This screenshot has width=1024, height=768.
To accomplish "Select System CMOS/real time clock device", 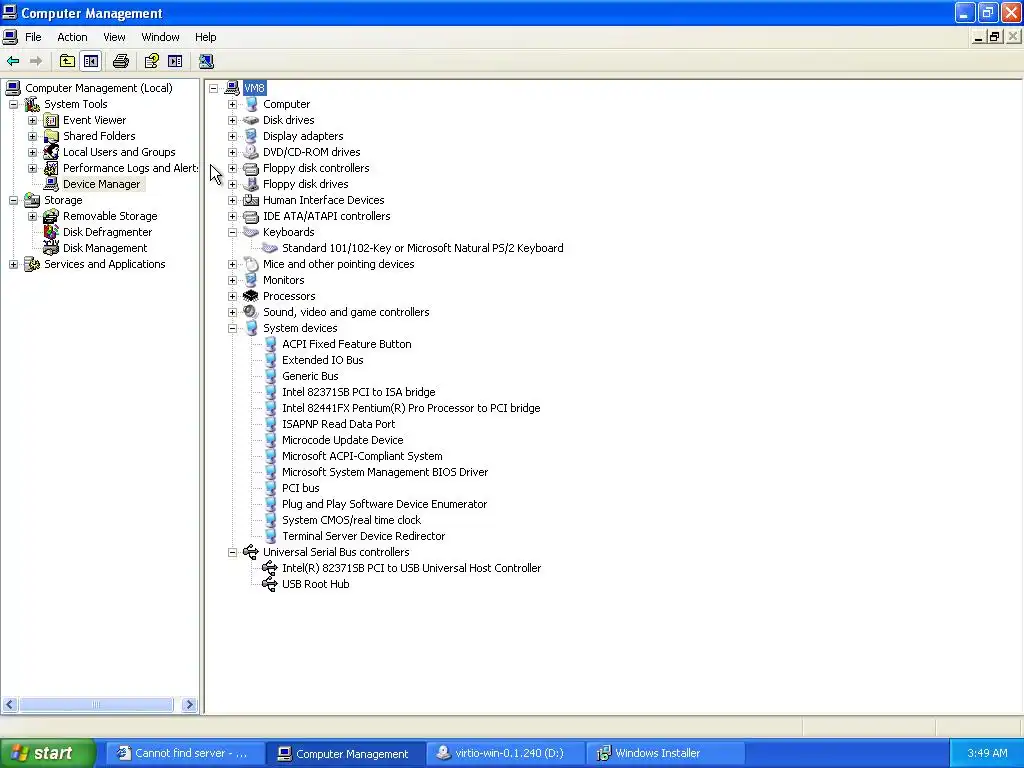I will click(x=351, y=520).
